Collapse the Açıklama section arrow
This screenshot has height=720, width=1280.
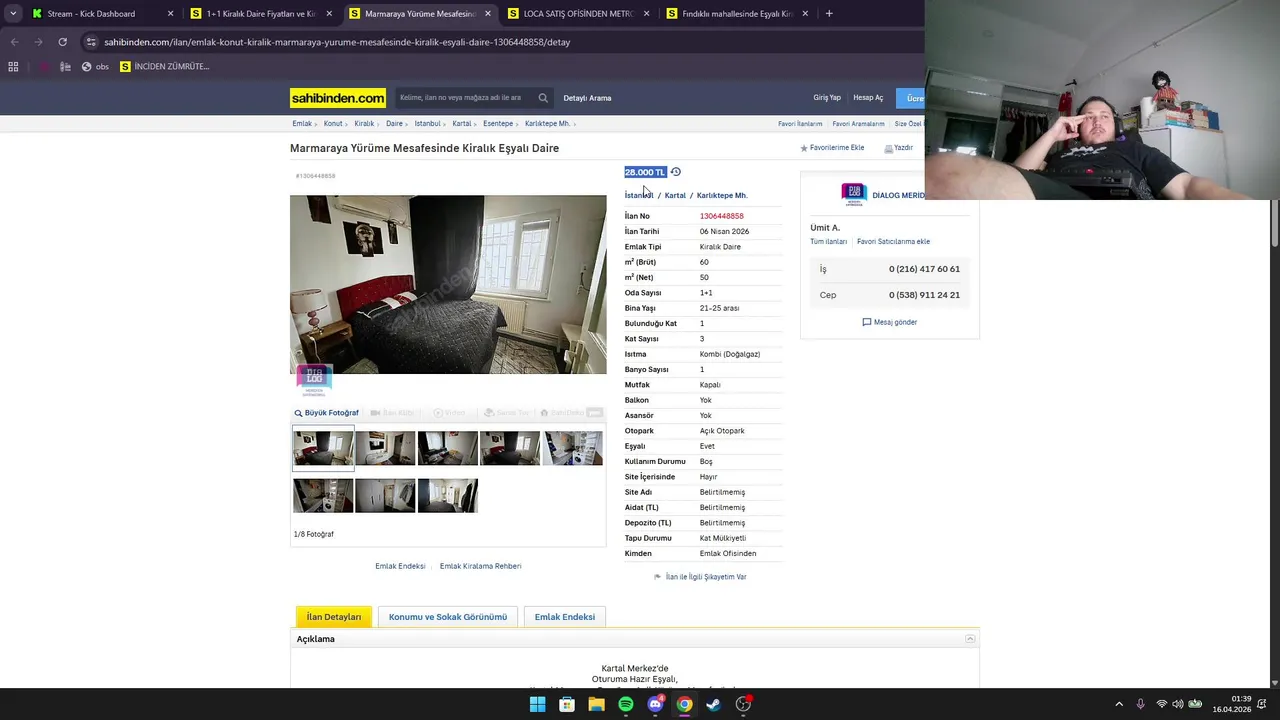pyautogui.click(x=970, y=639)
